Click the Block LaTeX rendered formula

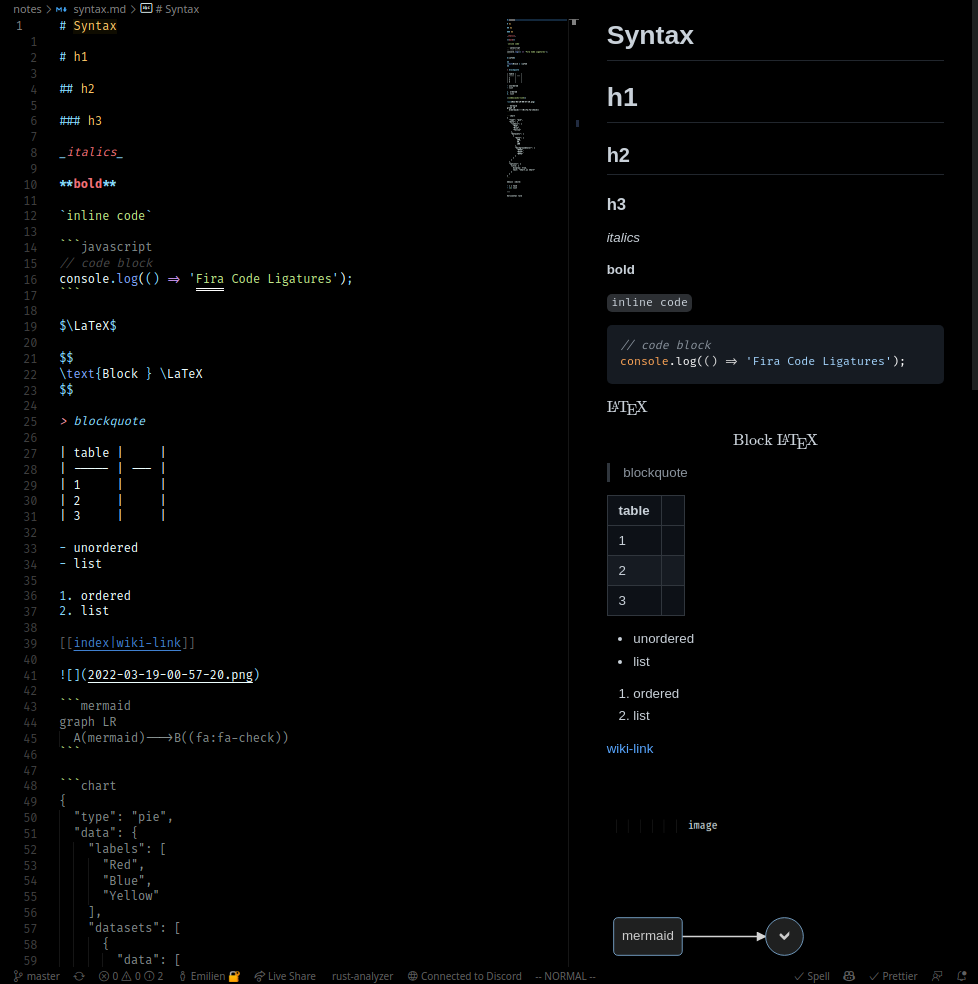coord(775,441)
